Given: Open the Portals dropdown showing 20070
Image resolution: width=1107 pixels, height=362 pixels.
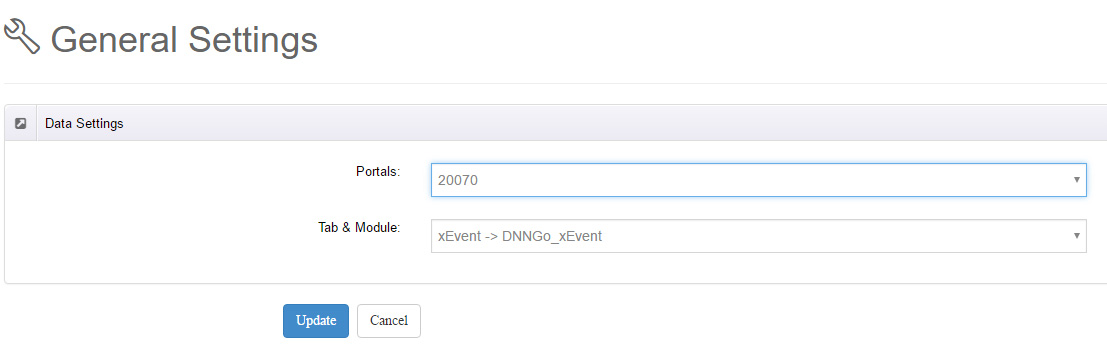Looking at the screenshot, I should pyautogui.click(x=758, y=180).
